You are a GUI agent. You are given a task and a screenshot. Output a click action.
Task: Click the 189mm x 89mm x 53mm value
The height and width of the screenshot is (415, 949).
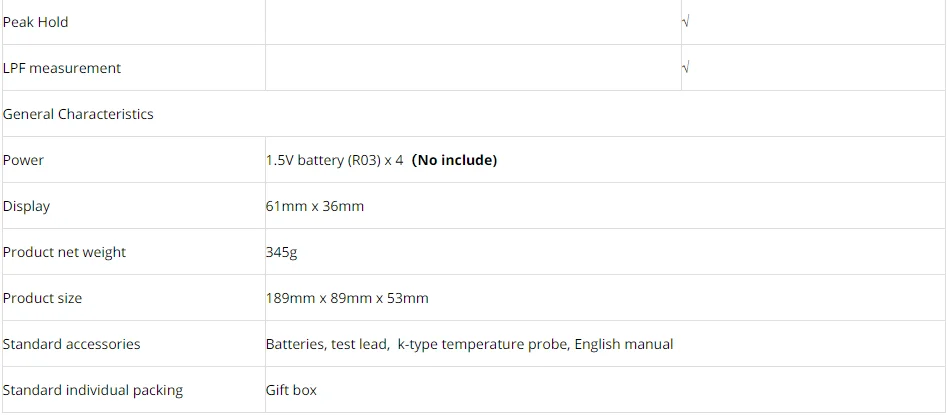click(x=347, y=298)
